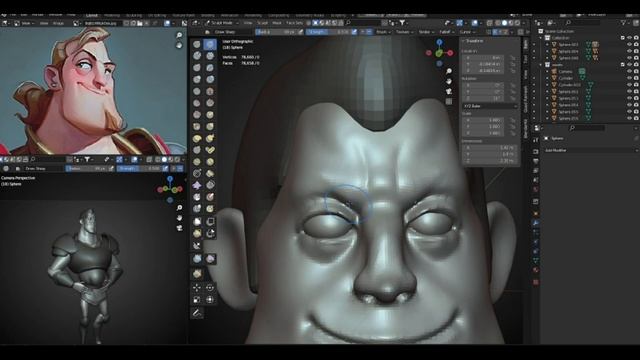Screen dimensions: 640x360
Task: Select the Scale transform tool
Action: [197, 300]
